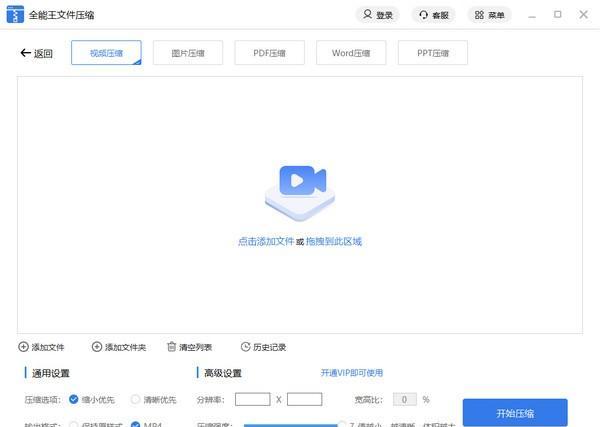Click the 全能王文件压缩 app logo icon
This screenshot has width=600, height=427.
15,15
